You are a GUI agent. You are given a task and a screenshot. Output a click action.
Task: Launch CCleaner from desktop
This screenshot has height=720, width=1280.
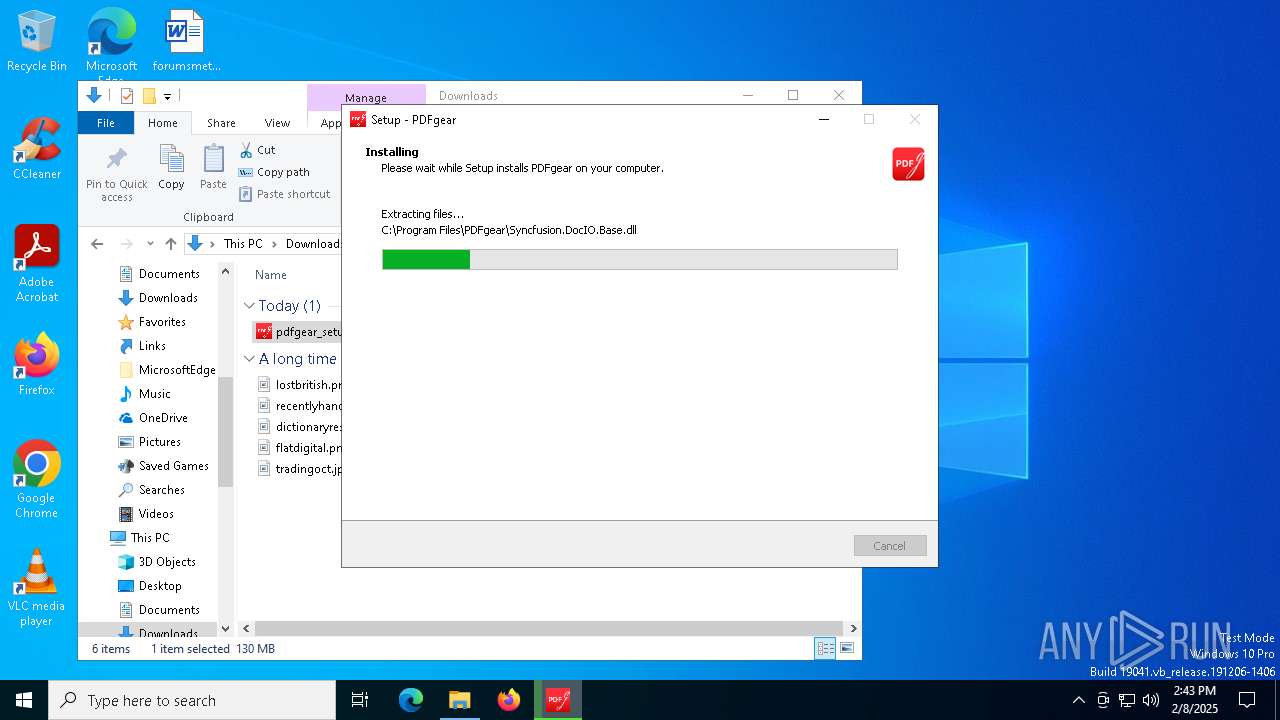[37, 149]
